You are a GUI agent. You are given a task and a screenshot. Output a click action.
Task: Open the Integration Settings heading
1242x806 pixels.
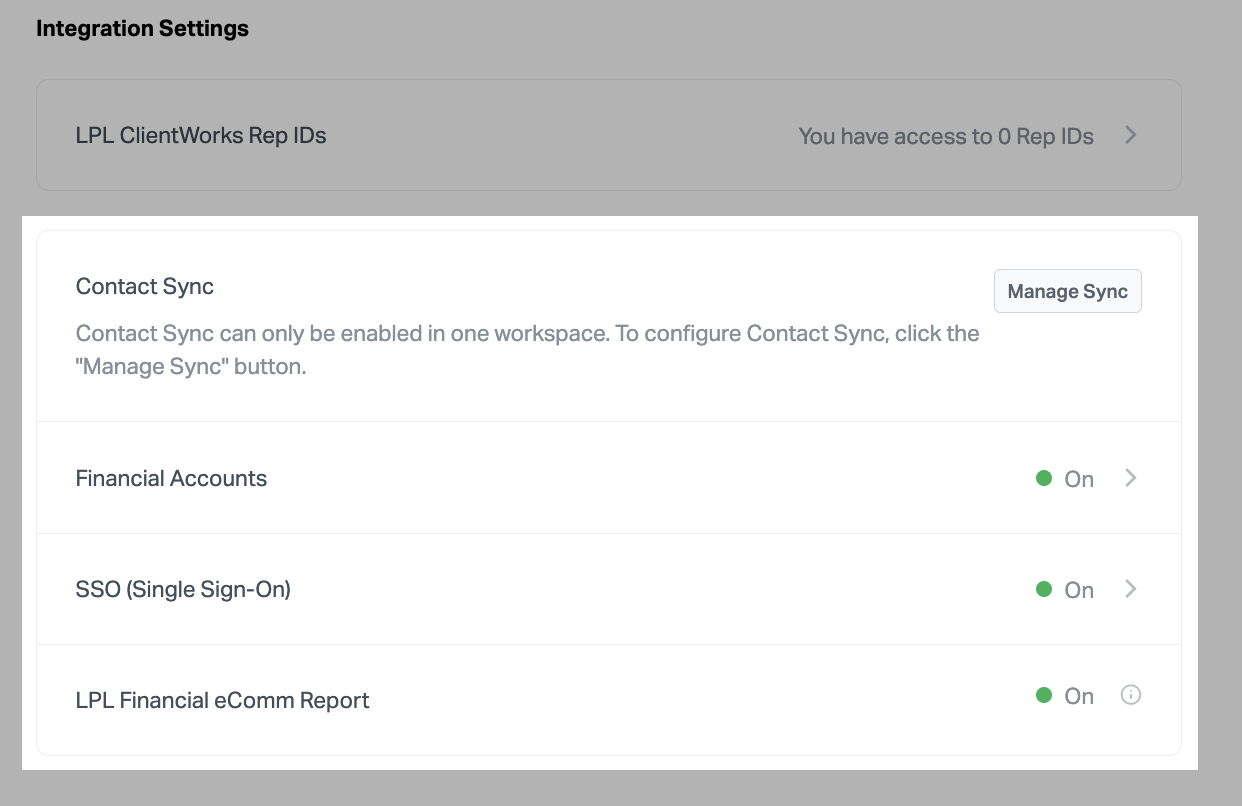coord(142,28)
